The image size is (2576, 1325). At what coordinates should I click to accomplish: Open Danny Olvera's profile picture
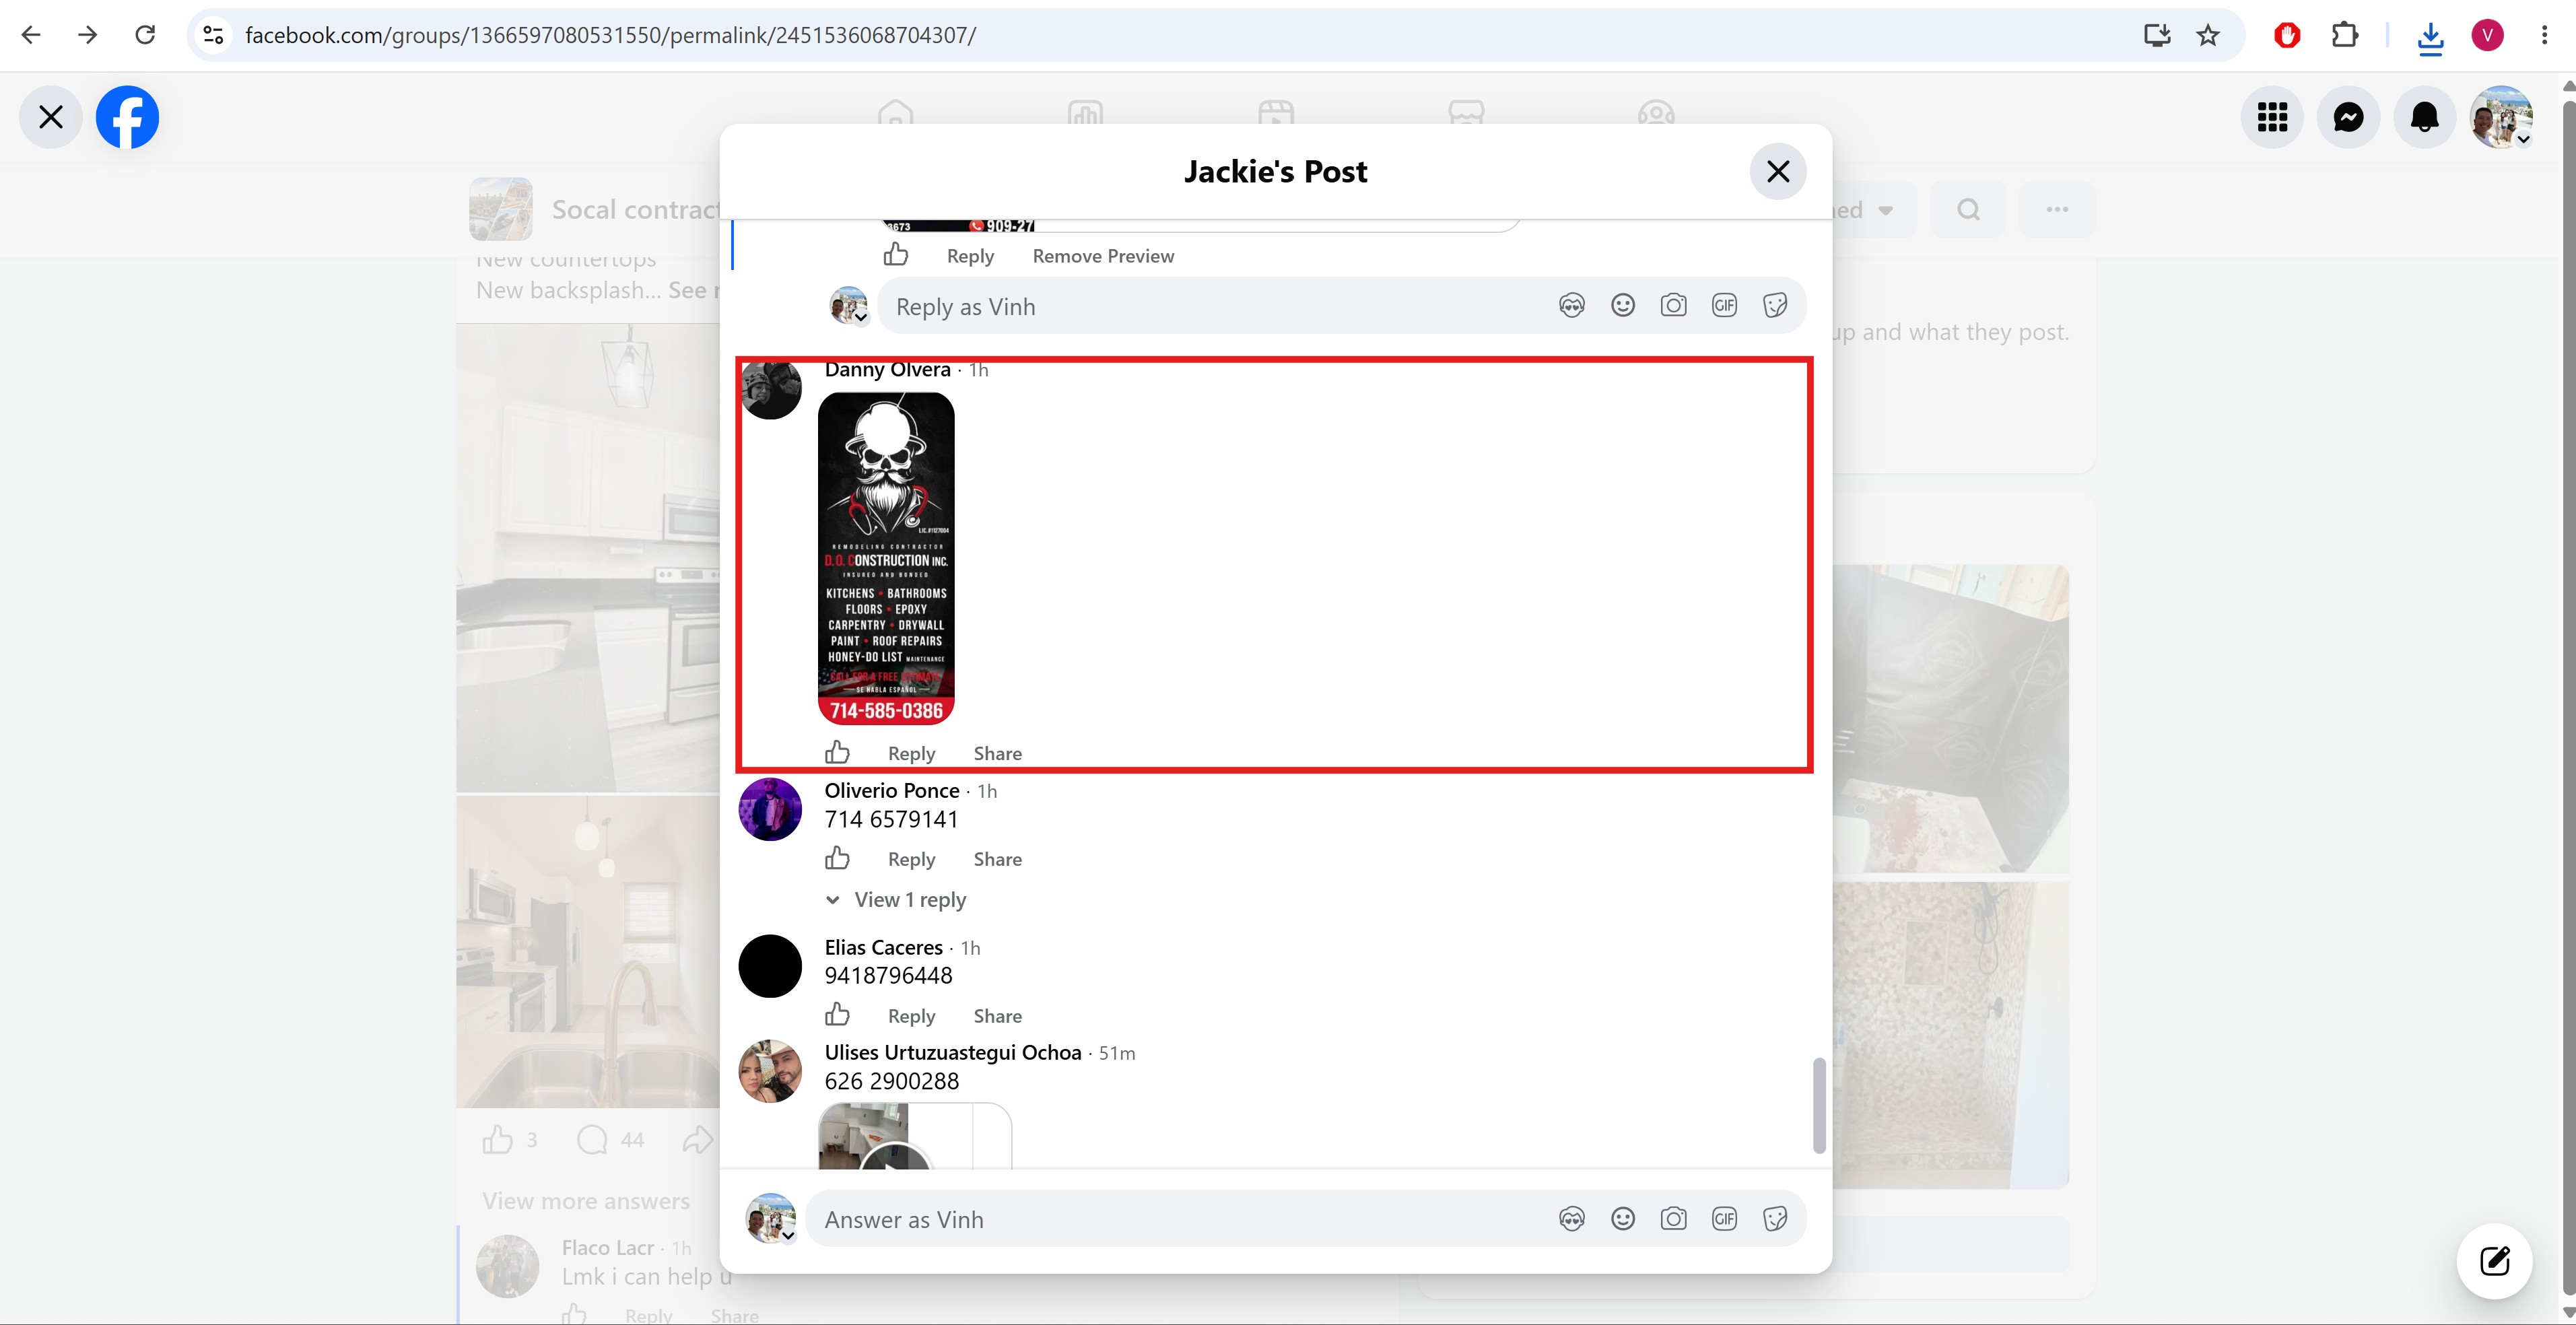click(770, 389)
